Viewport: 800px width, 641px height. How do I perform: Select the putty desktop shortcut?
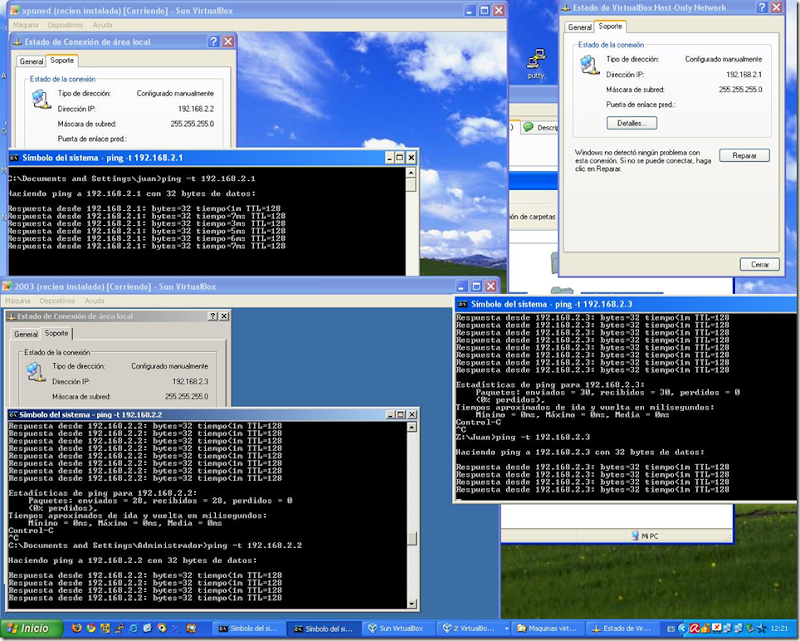tap(536, 64)
